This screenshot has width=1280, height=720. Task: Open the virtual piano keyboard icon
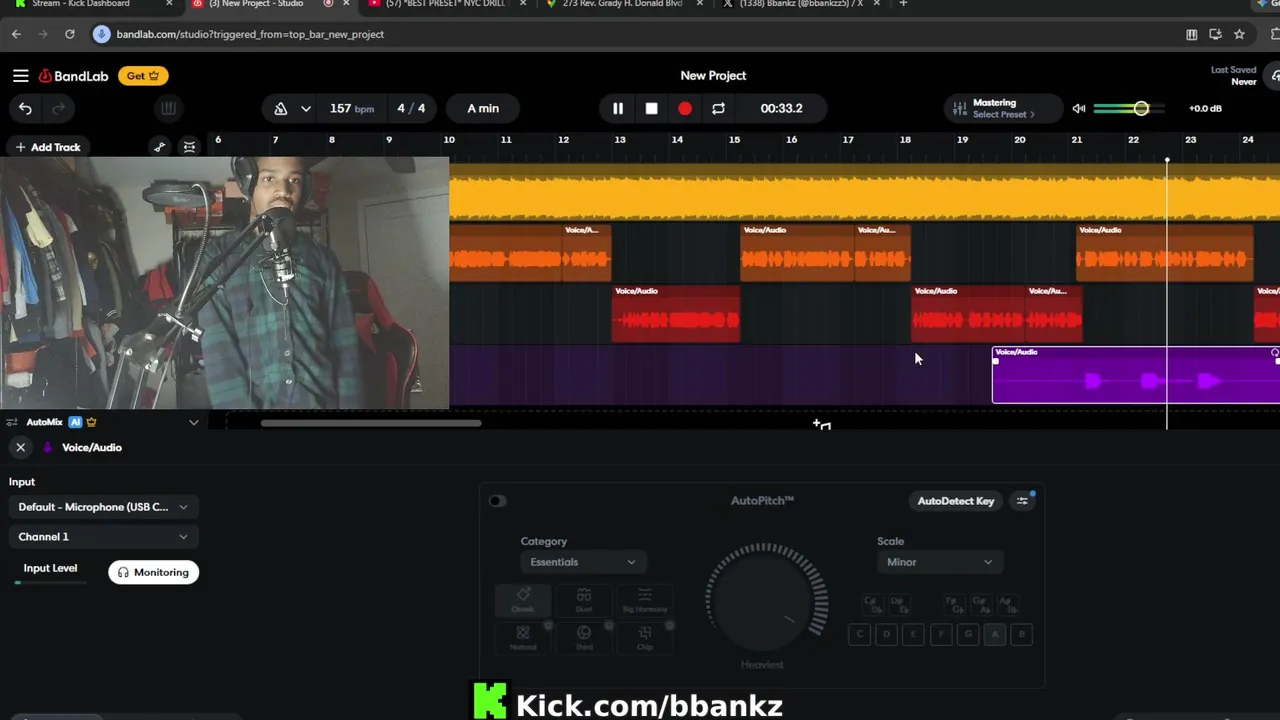(x=168, y=108)
